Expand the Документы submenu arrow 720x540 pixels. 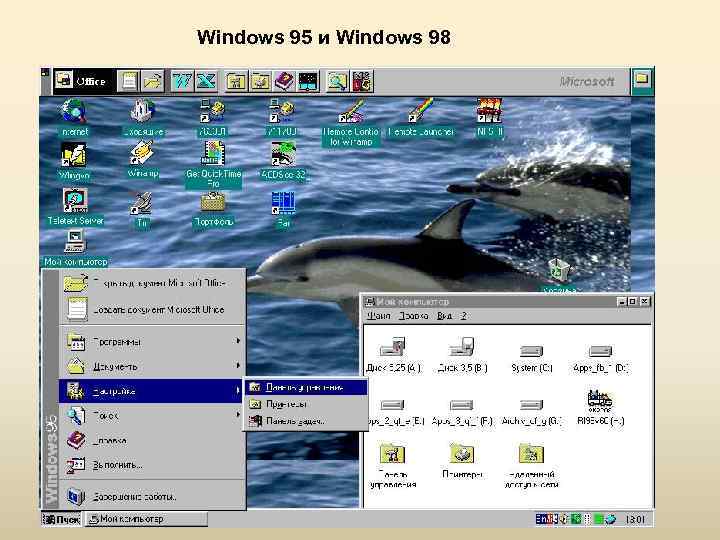point(238,366)
